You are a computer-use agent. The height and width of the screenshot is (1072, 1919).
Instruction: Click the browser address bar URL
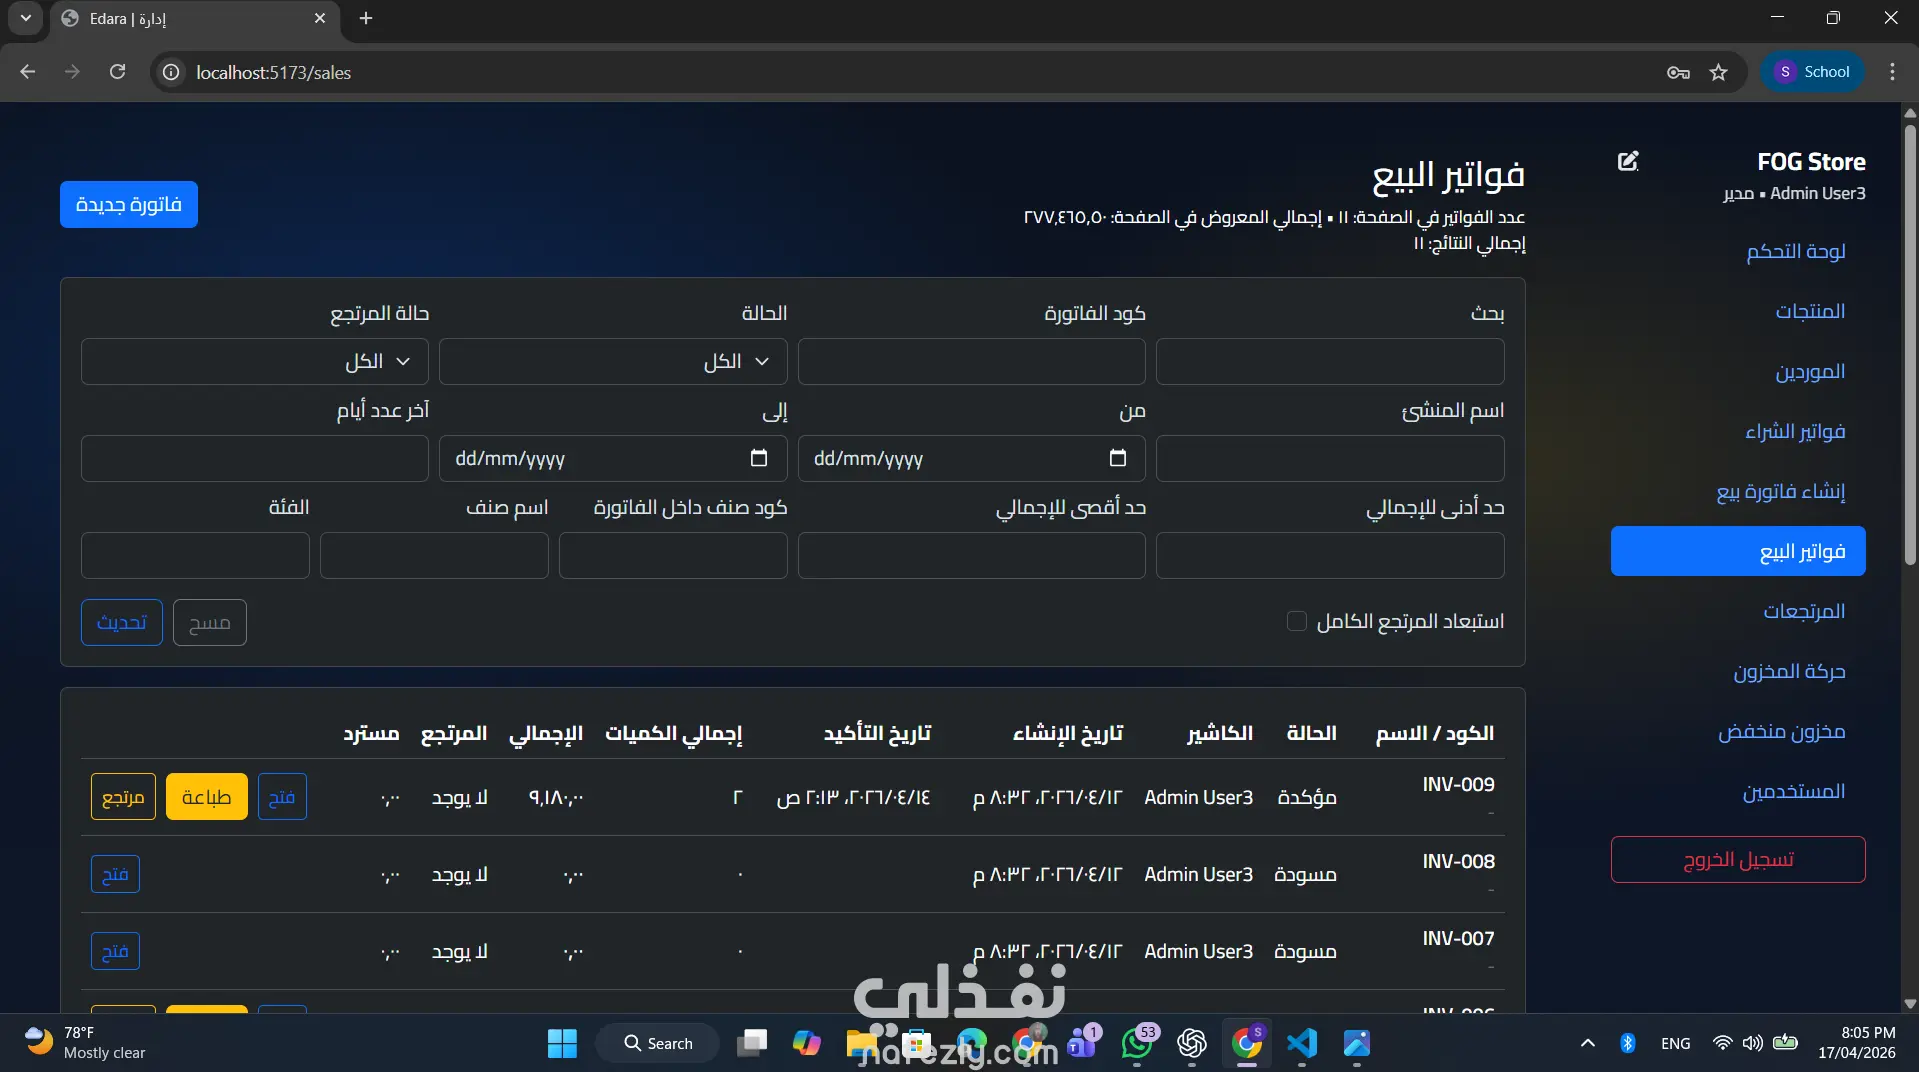(273, 72)
